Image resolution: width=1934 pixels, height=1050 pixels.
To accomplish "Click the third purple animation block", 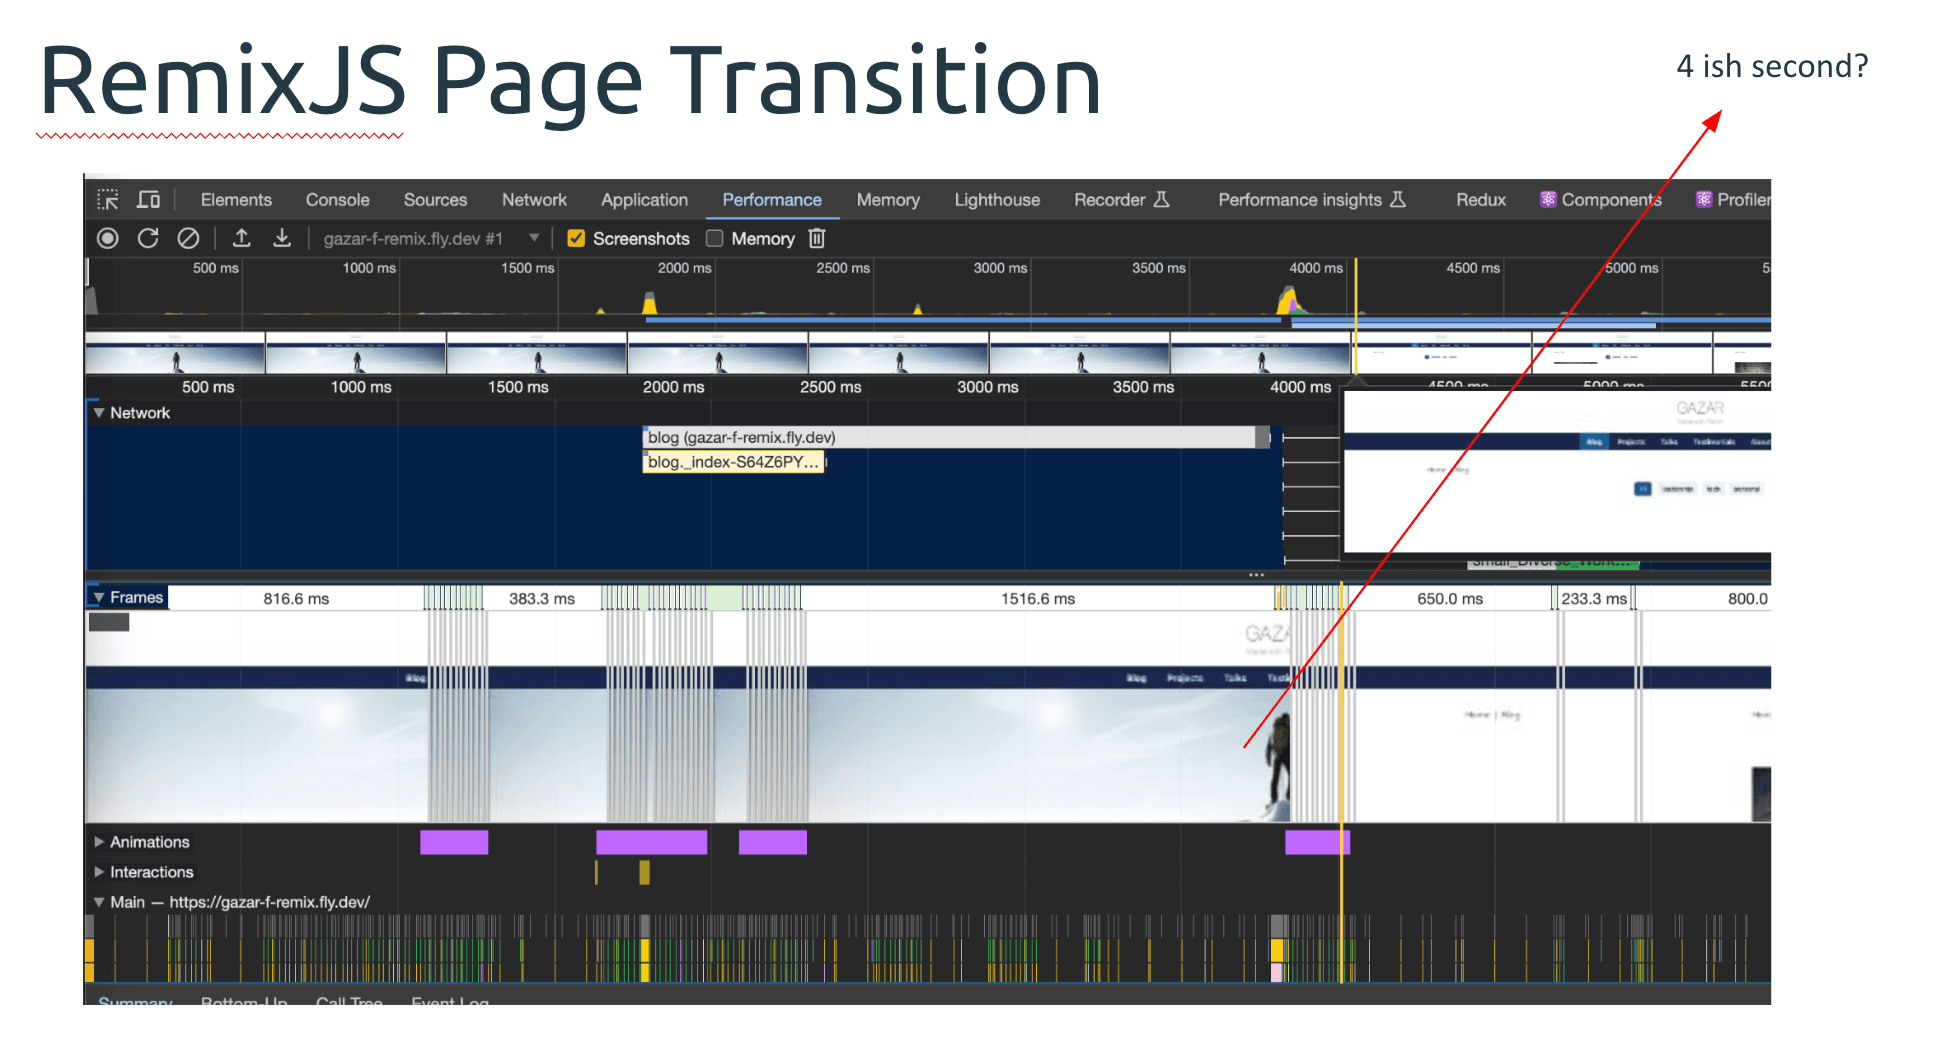I will pyautogui.click(x=772, y=842).
